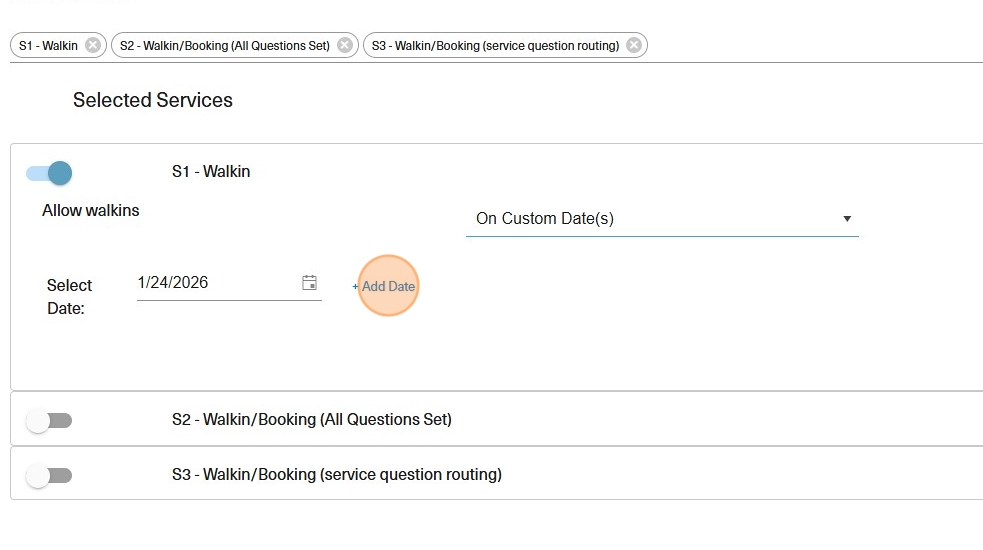The image size is (983, 550).
Task: Enable the S3 - Walkin/Booking toggle switch
Action: pyautogui.click(x=49, y=476)
